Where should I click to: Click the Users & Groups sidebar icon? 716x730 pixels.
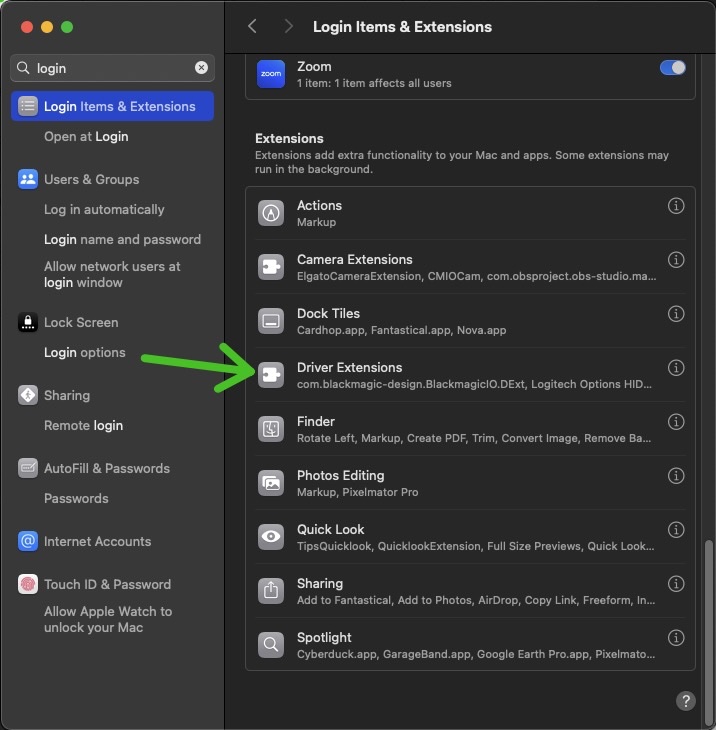(28, 179)
